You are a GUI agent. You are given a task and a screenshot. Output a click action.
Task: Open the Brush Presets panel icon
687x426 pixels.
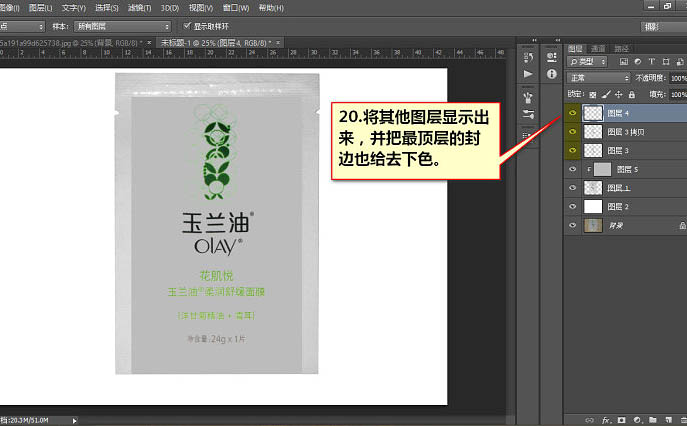point(528,97)
